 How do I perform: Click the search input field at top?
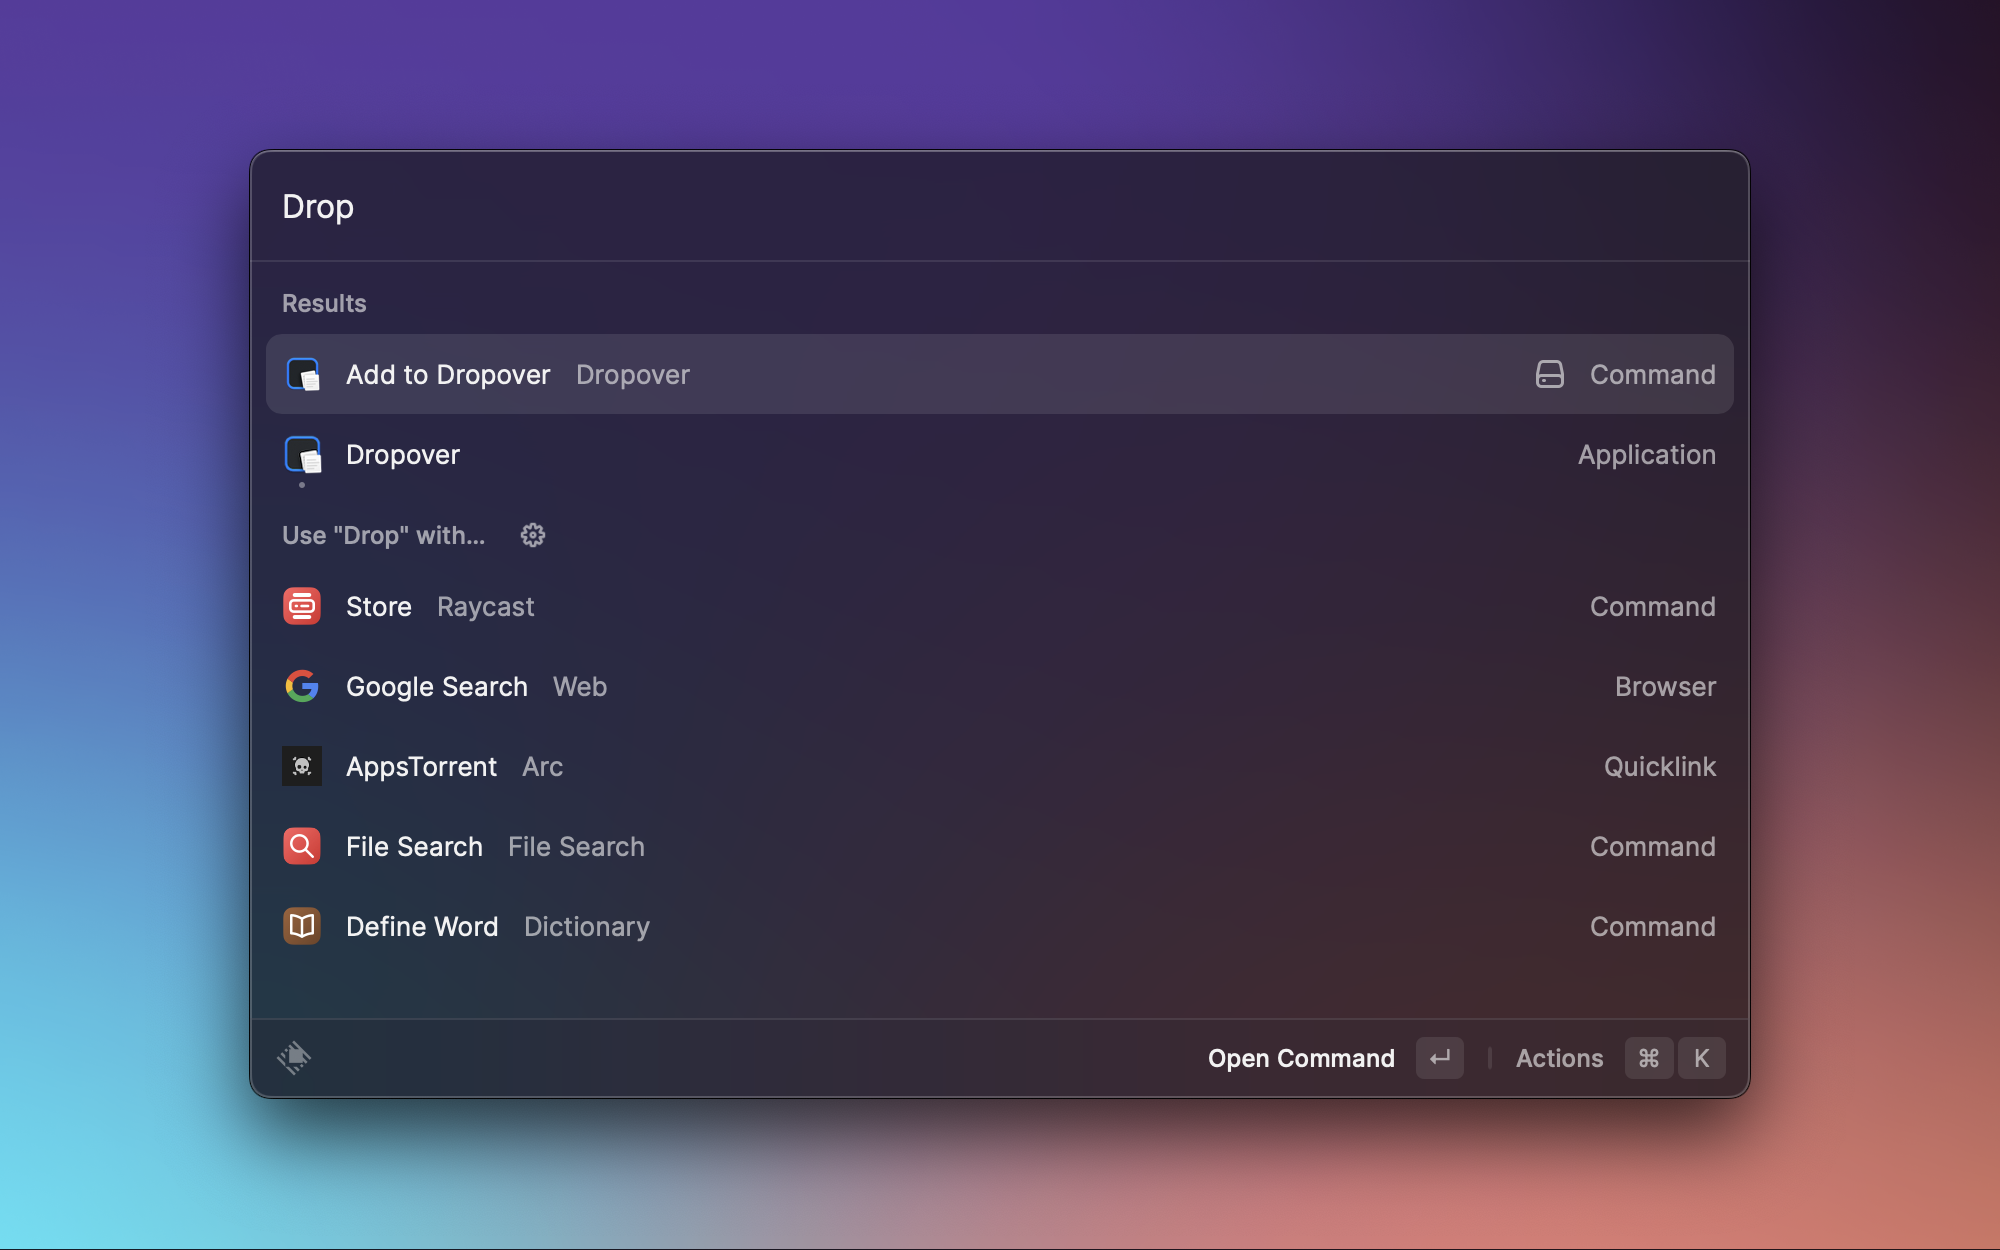tap(999, 204)
